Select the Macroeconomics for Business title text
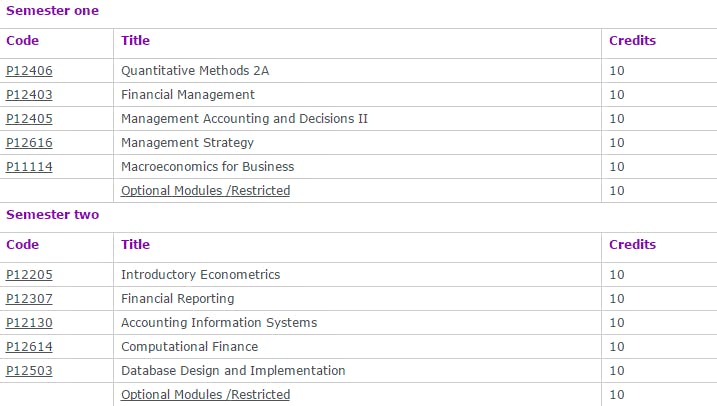 point(207,167)
